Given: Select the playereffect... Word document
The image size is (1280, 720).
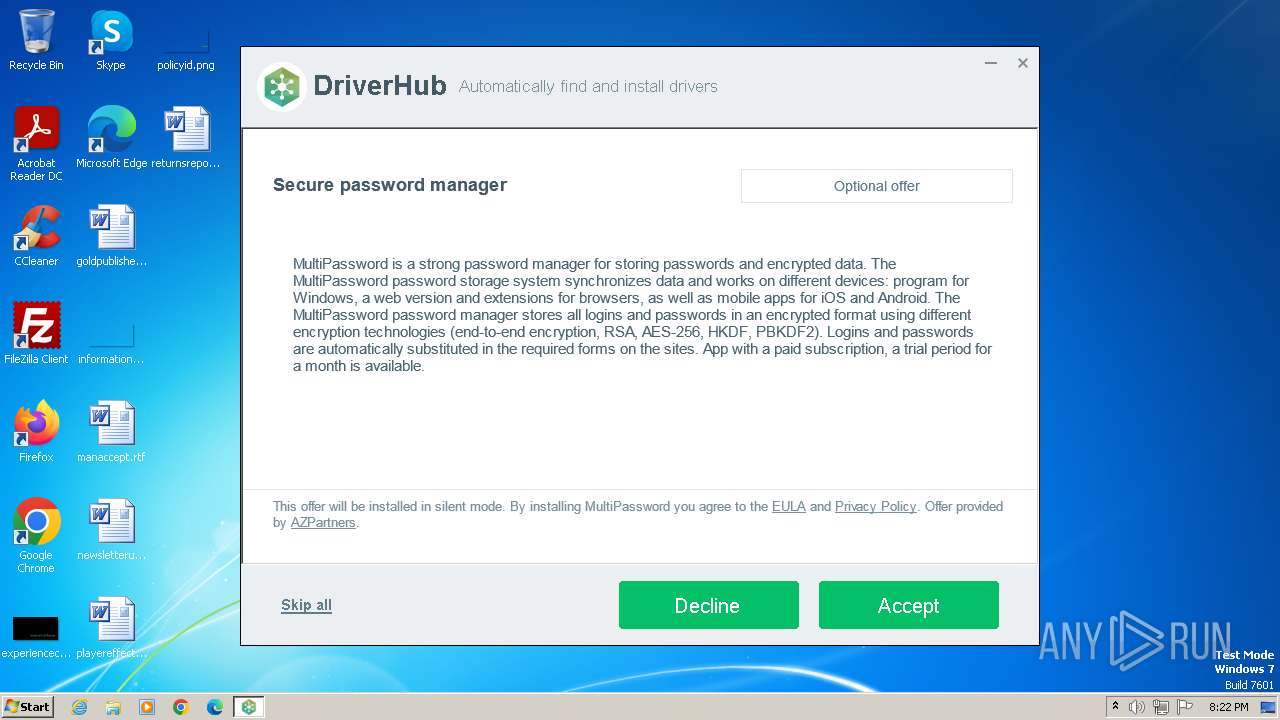Looking at the screenshot, I should coord(111,628).
